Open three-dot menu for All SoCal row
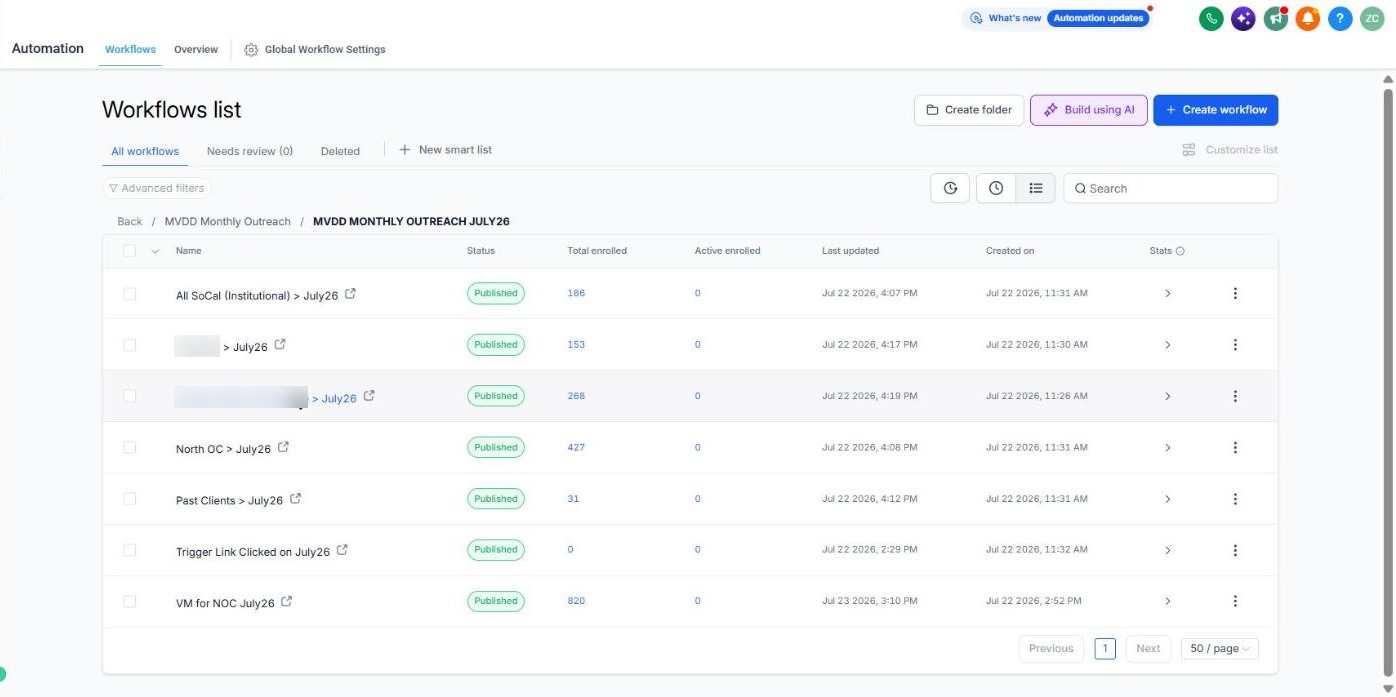 pyautogui.click(x=1235, y=293)
